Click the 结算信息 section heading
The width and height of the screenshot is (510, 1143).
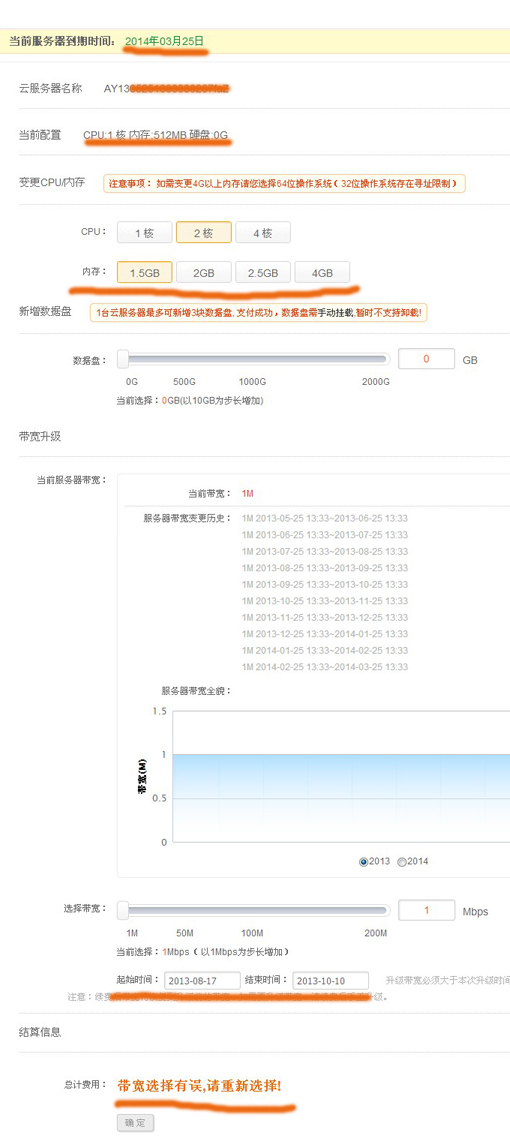(39, 1031)
